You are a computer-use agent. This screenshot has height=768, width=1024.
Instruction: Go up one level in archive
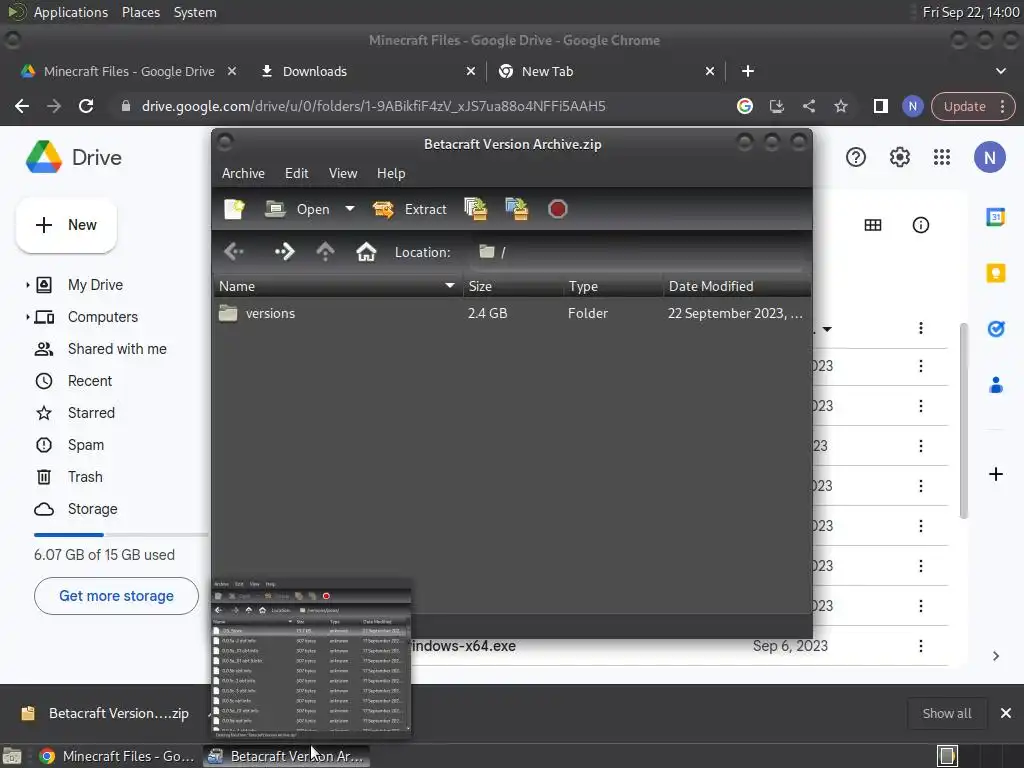coord(325,251)
